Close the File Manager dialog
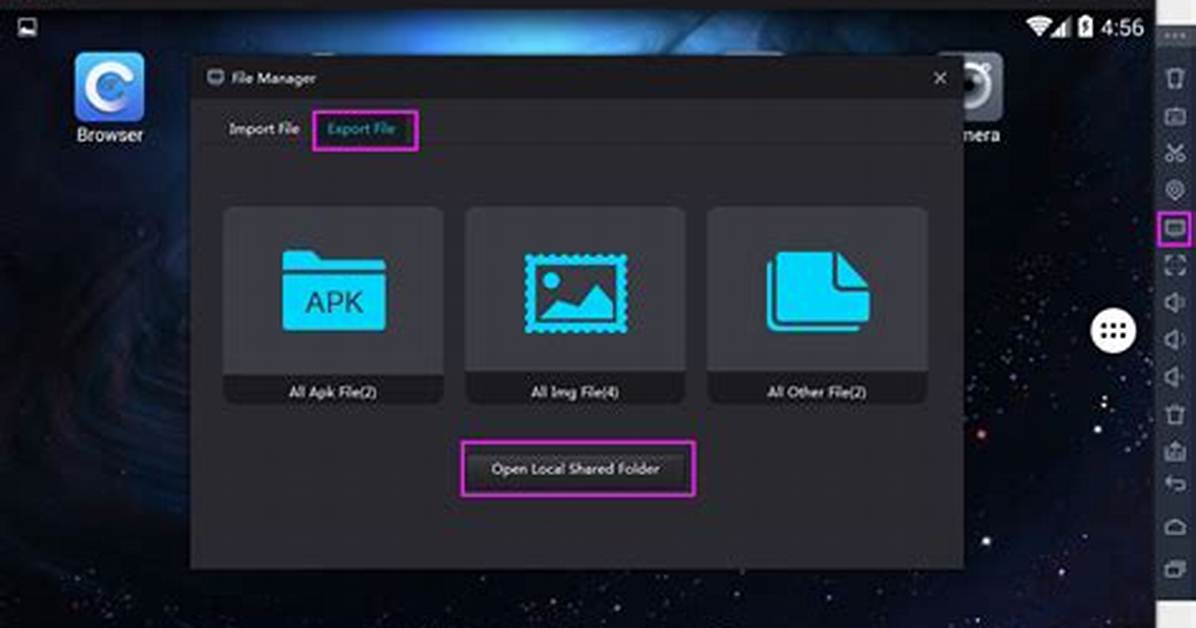Image resolution: width=1196 pixels, height=628 pixels. point(940,78)
